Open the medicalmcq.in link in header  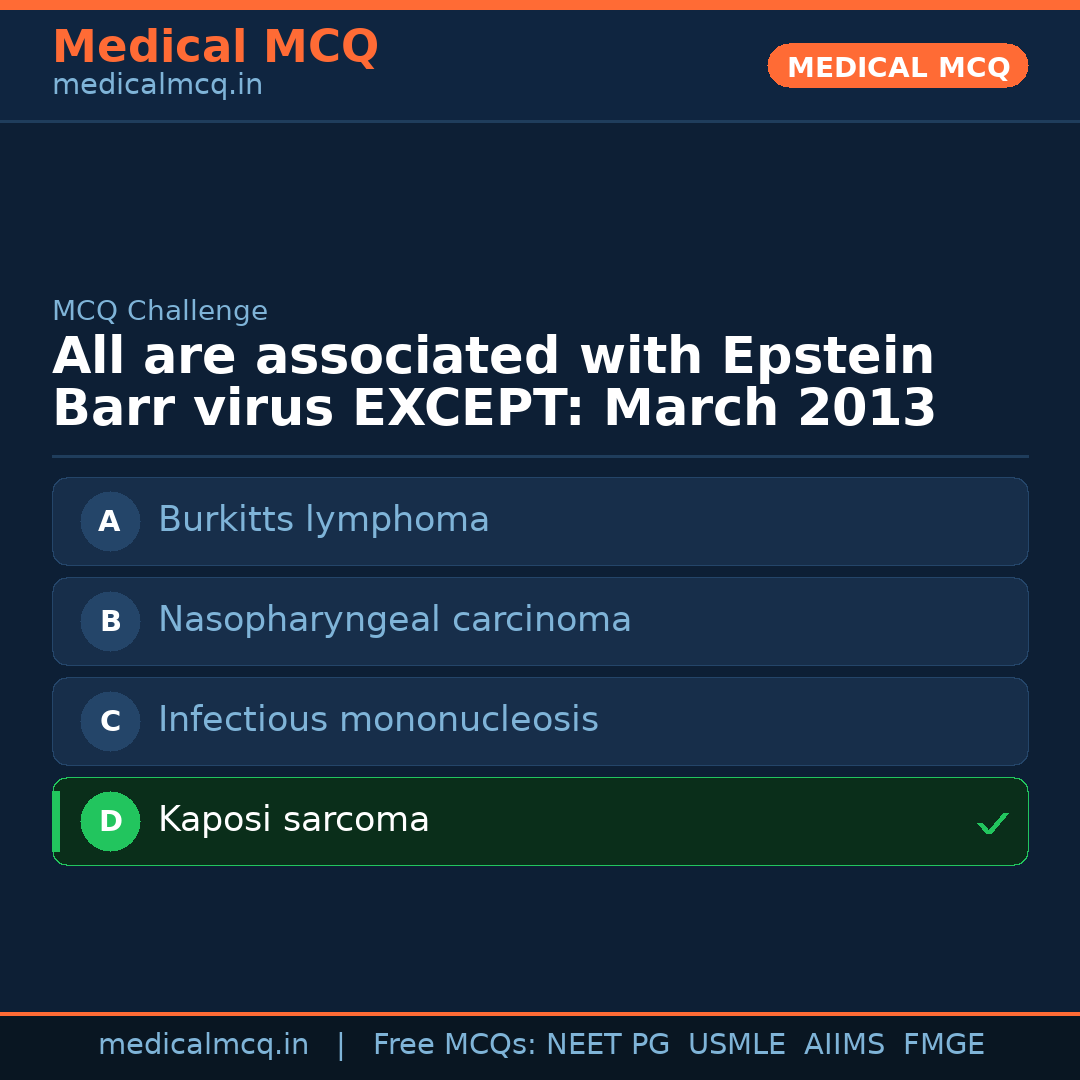[157, 85]
